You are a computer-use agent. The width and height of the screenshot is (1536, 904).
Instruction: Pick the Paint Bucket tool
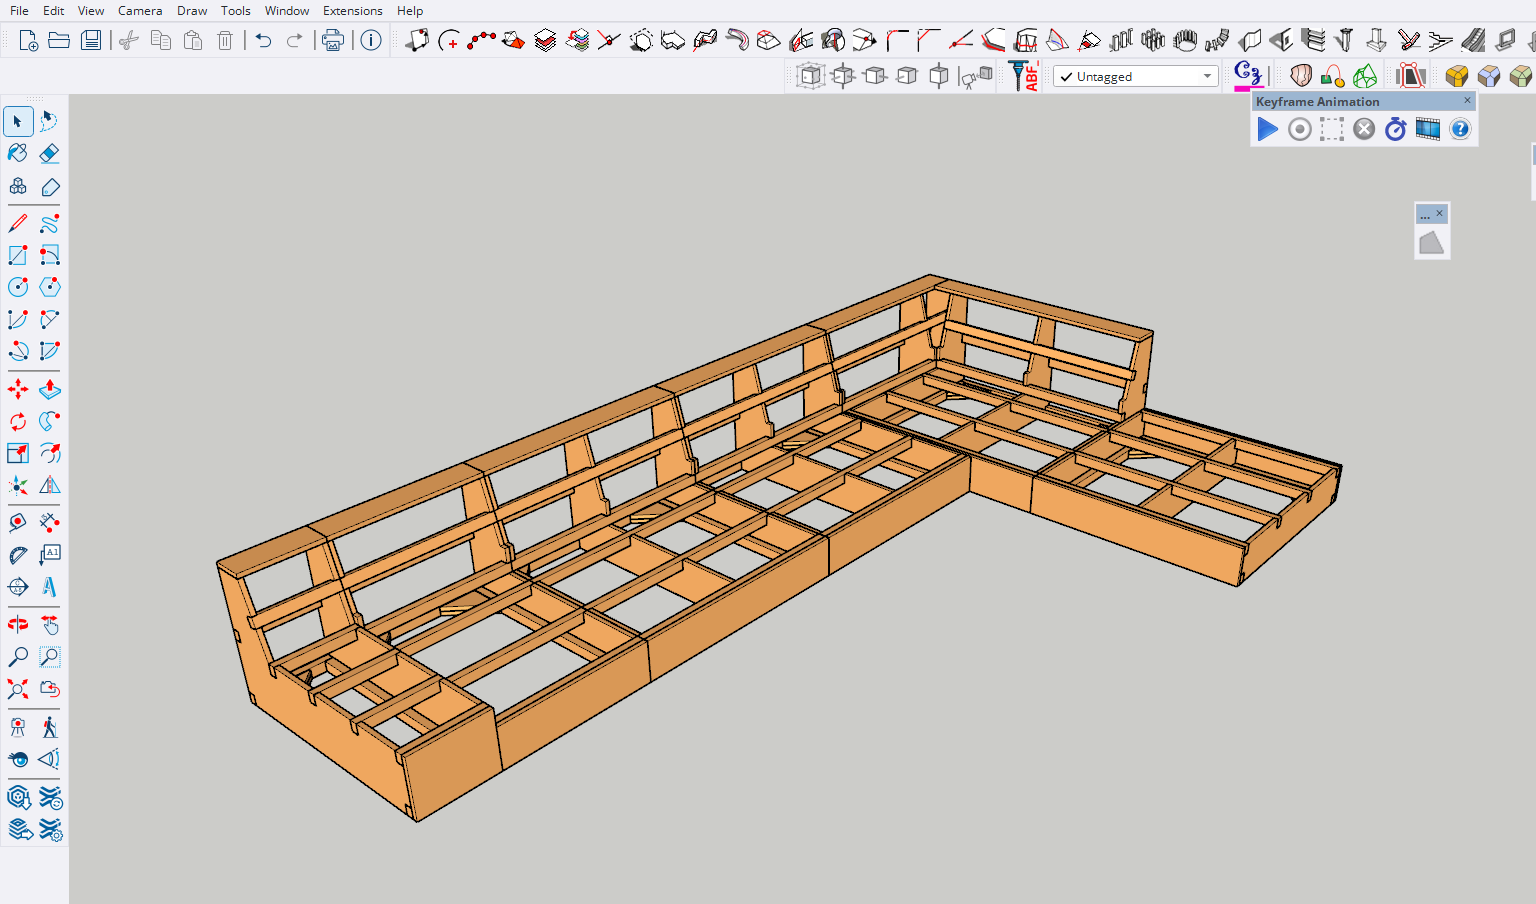(18, 153)
